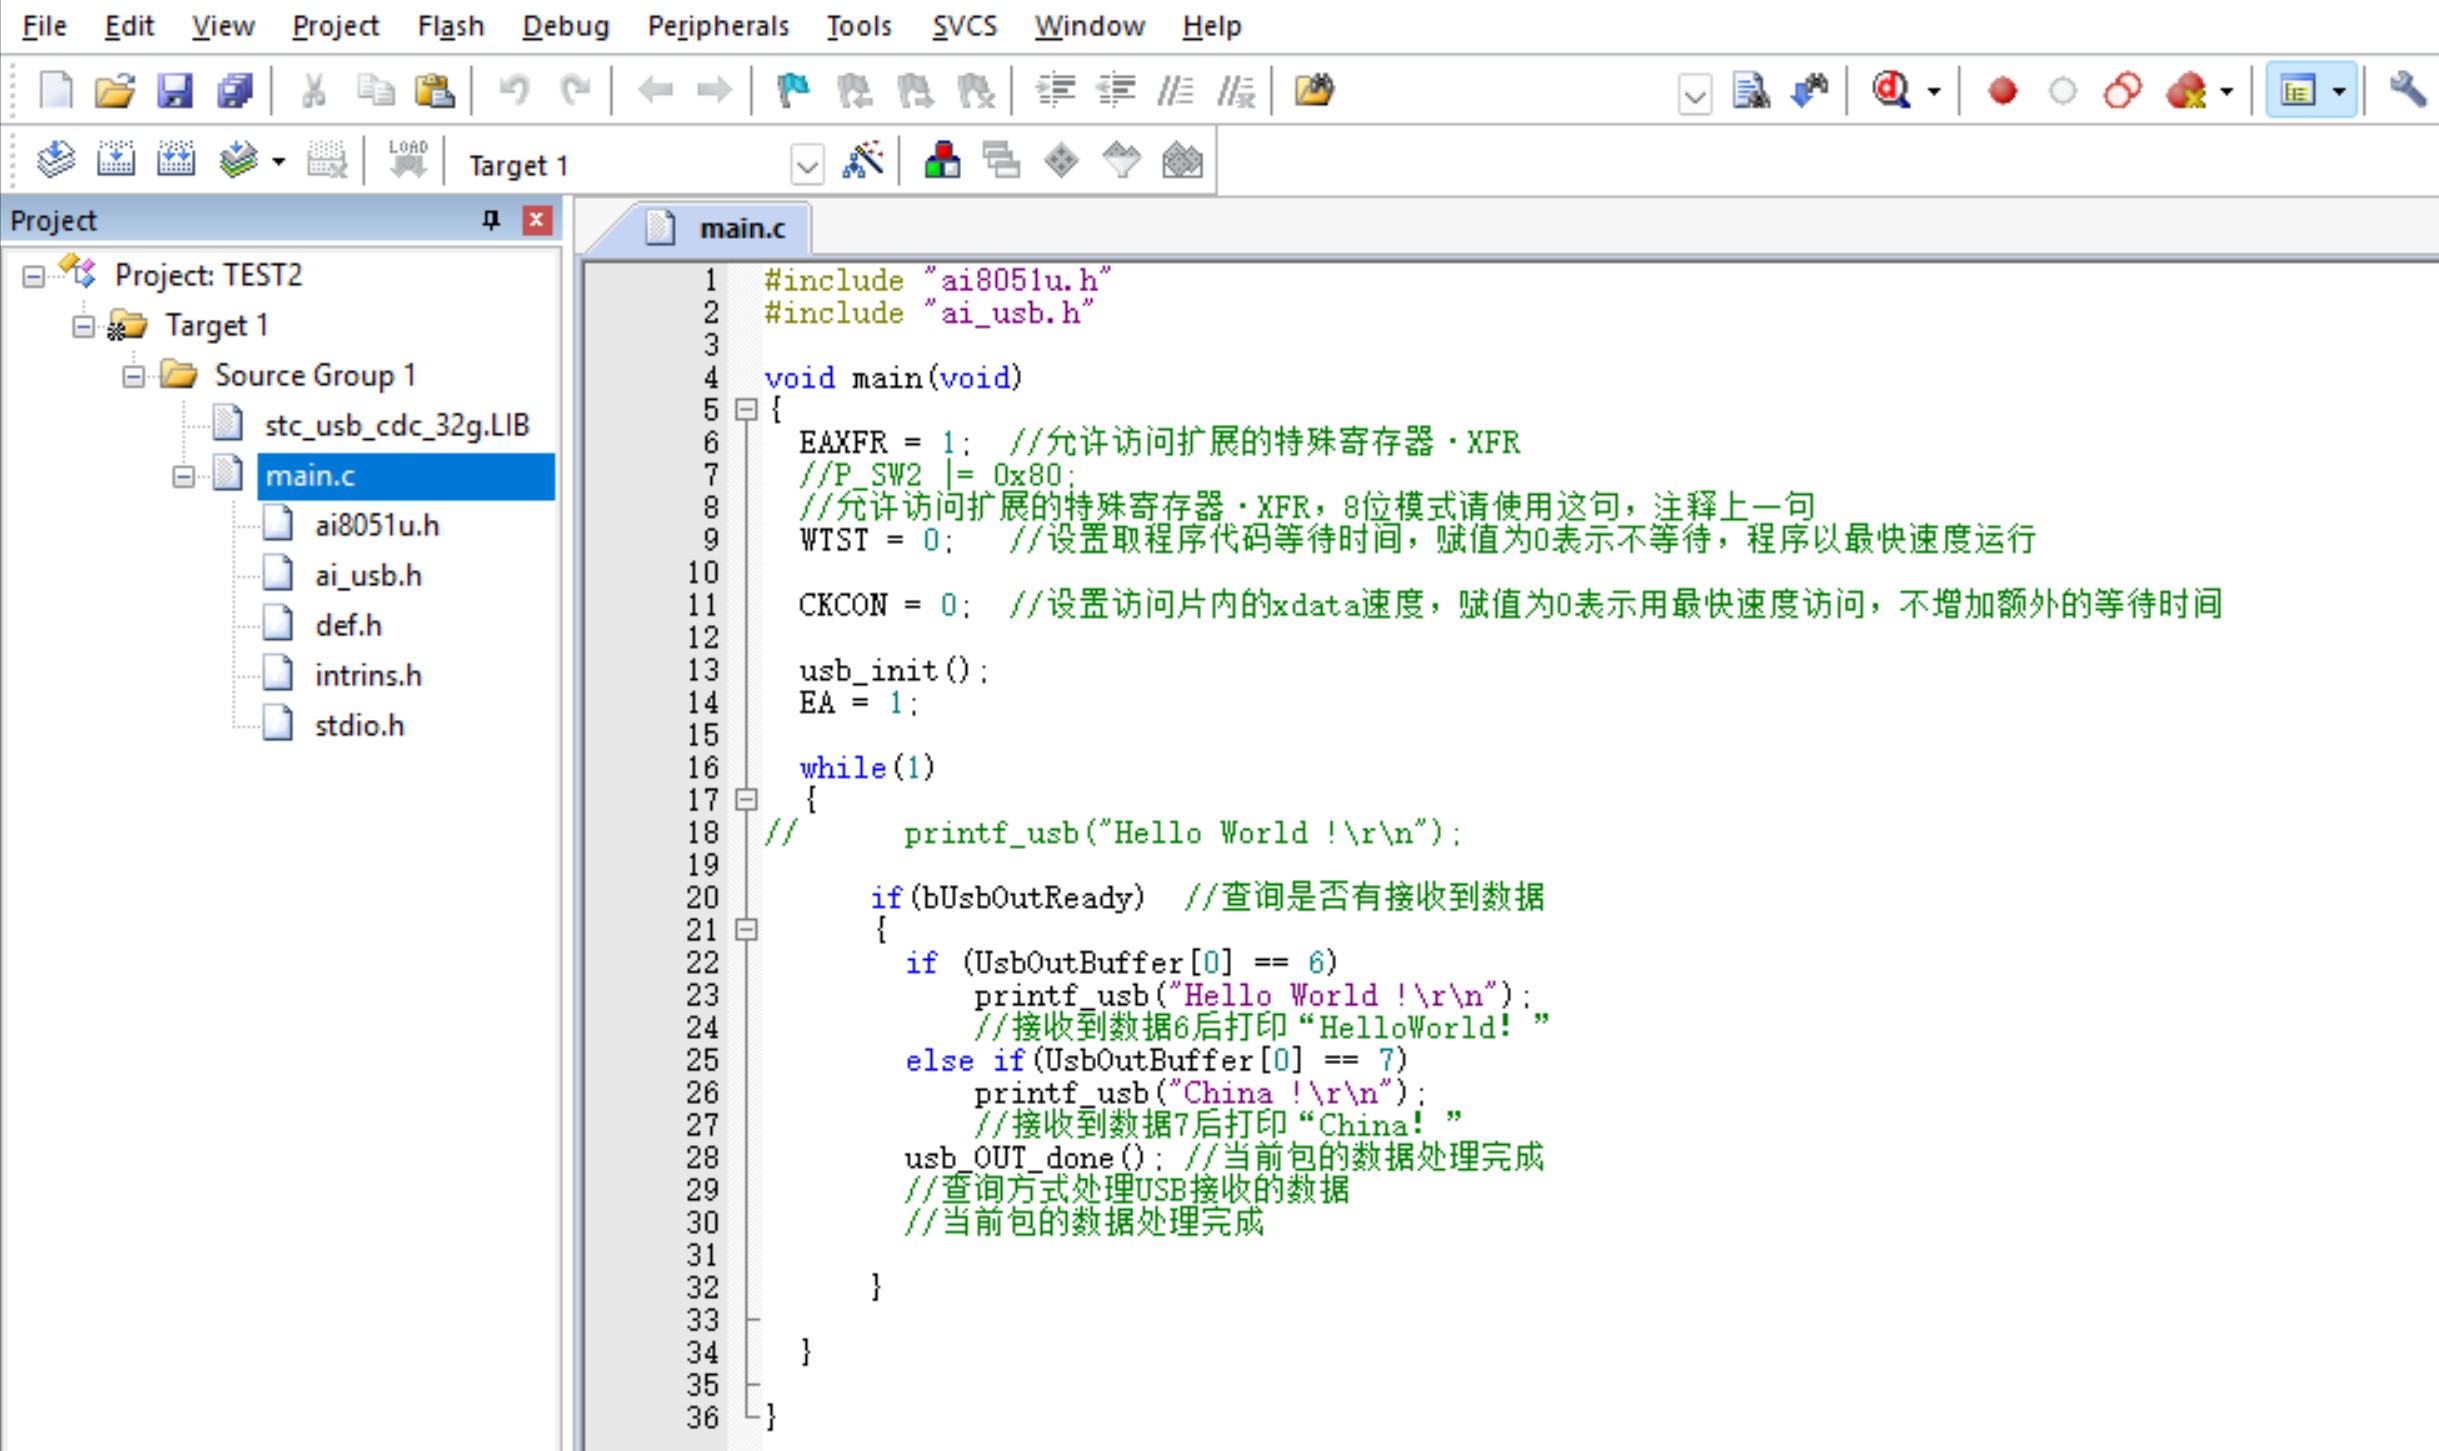Screen dimensions: 2439x1451
Task: Copy selection with the copy icon
Action: pyautogui.click(x=375, y=90)
